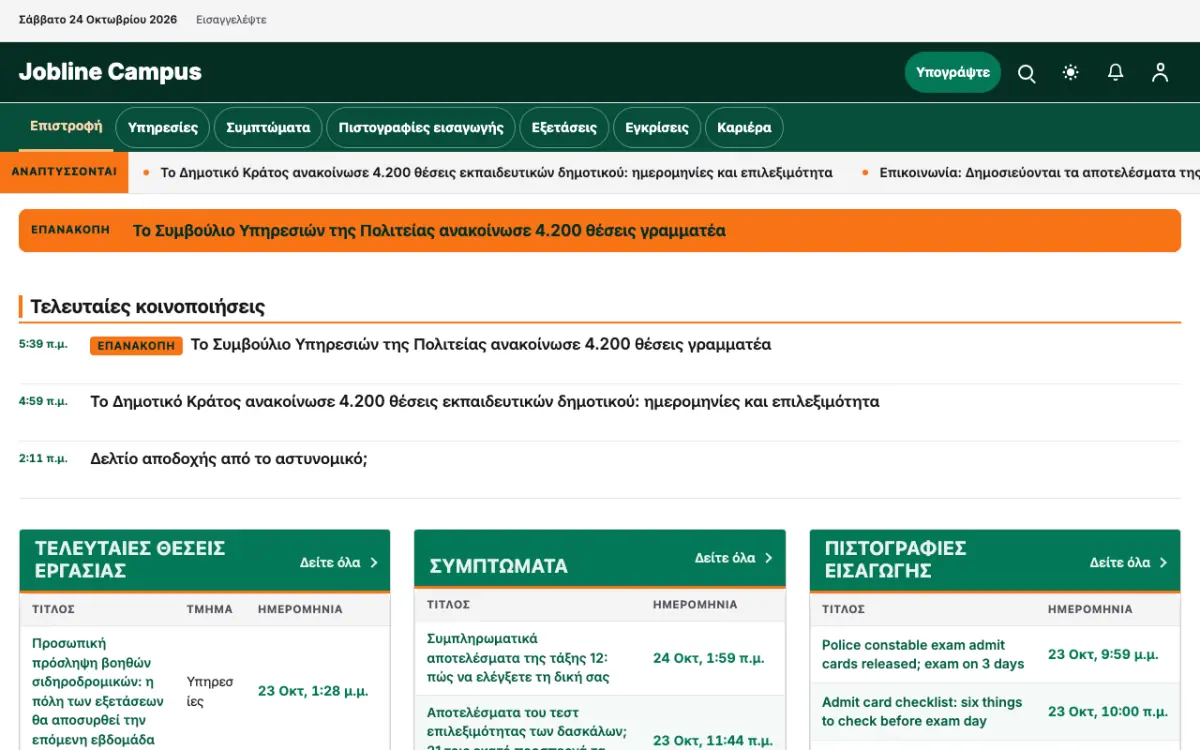1200x750 pixels.
Task: Click the Υπογράψτε button
Action: 953,72
